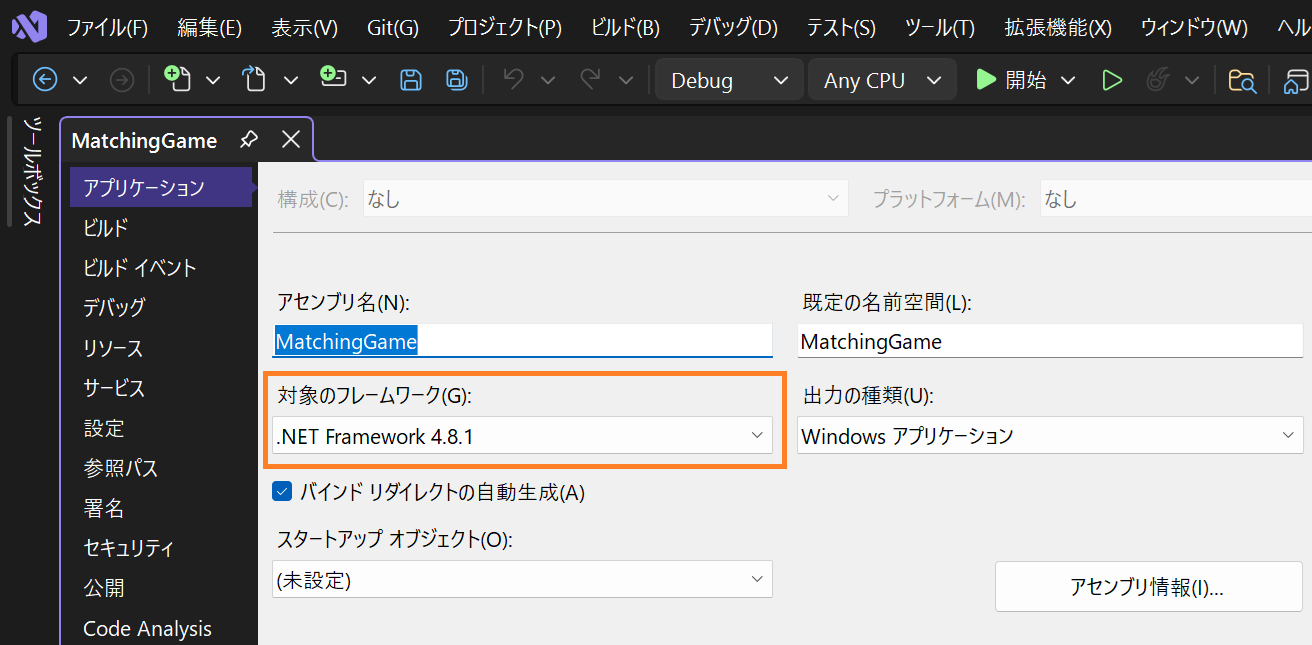
Task: Open the スタートアップ オブジェクト dropdown
Action: (x=757, y=579)
